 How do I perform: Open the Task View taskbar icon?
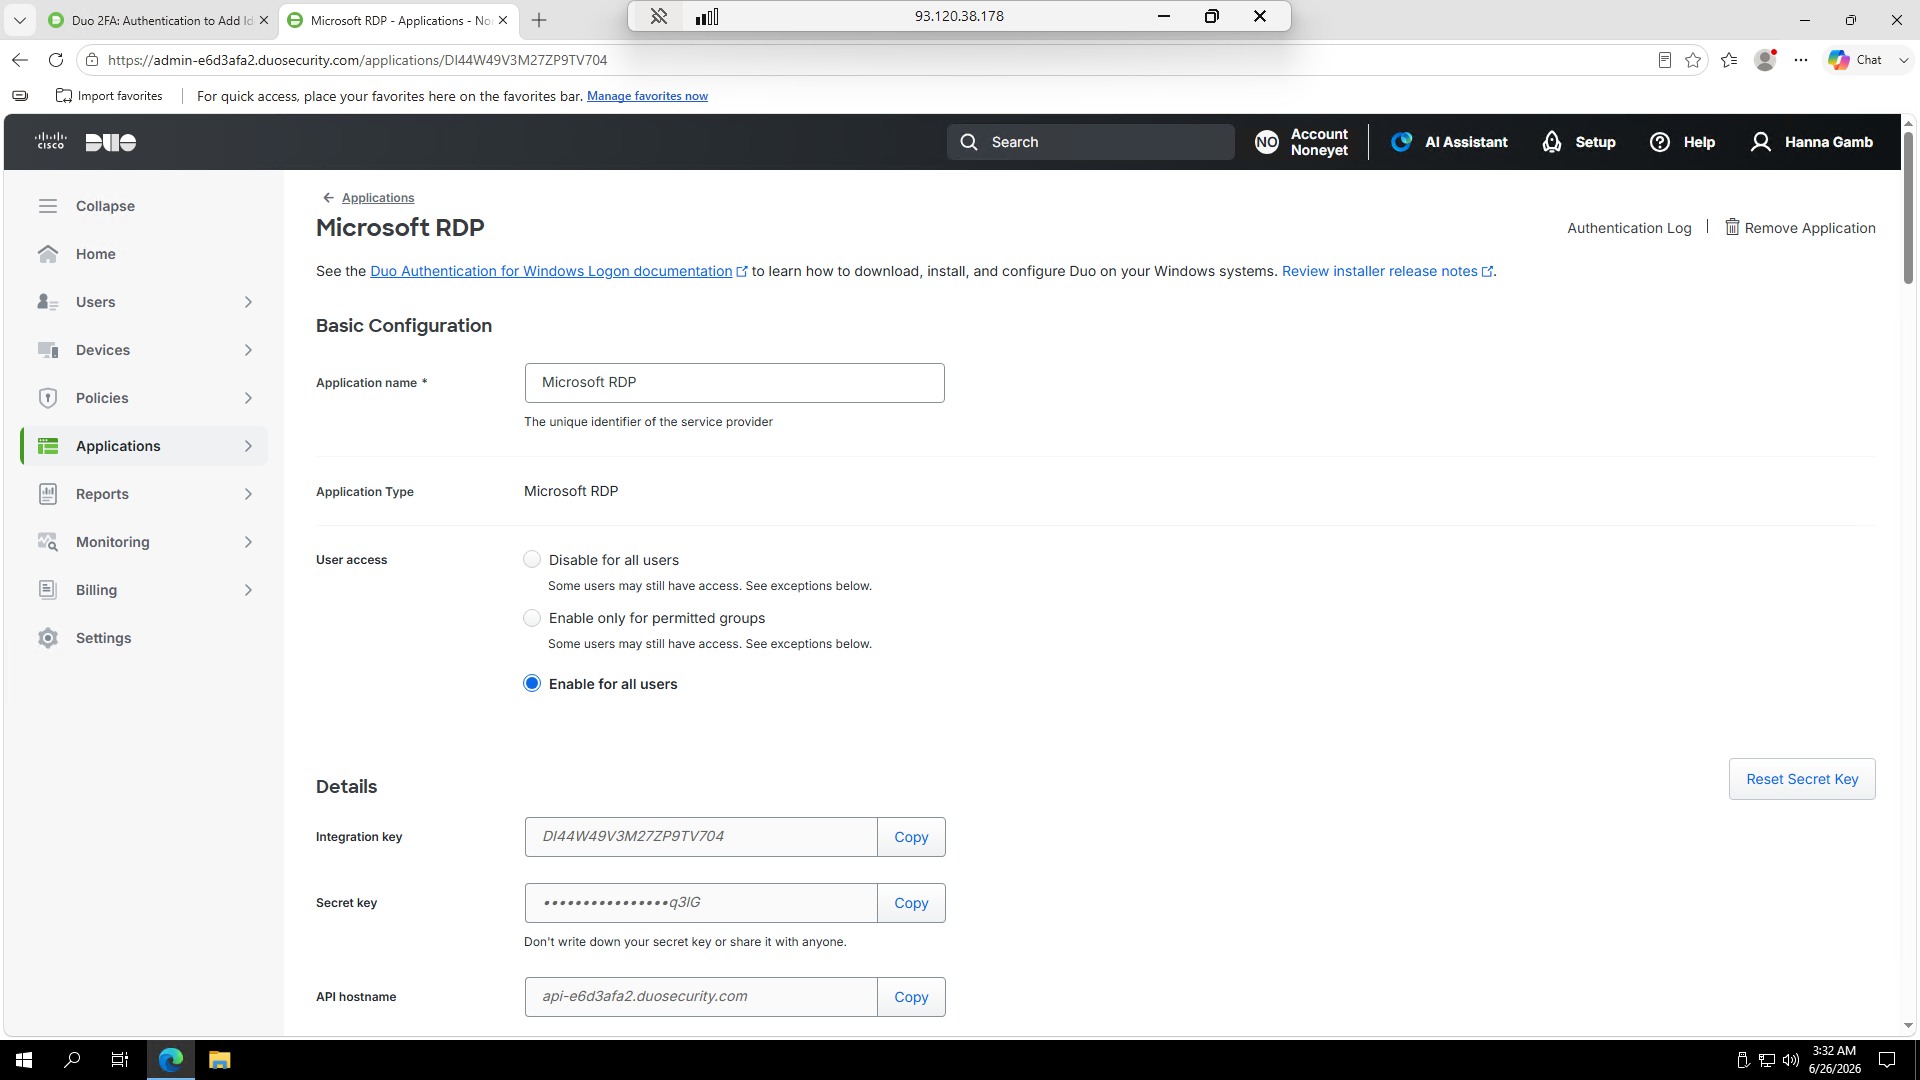[120, 1060]
